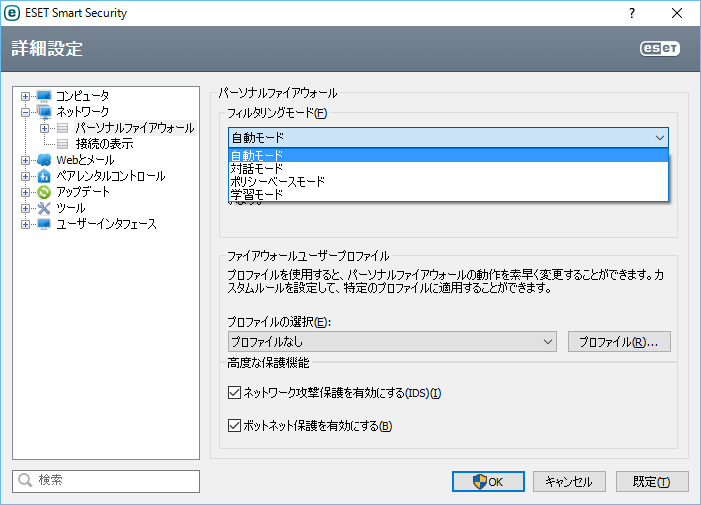Expand the アップデート tree node
701x505 pixels.
click(25, 192)
